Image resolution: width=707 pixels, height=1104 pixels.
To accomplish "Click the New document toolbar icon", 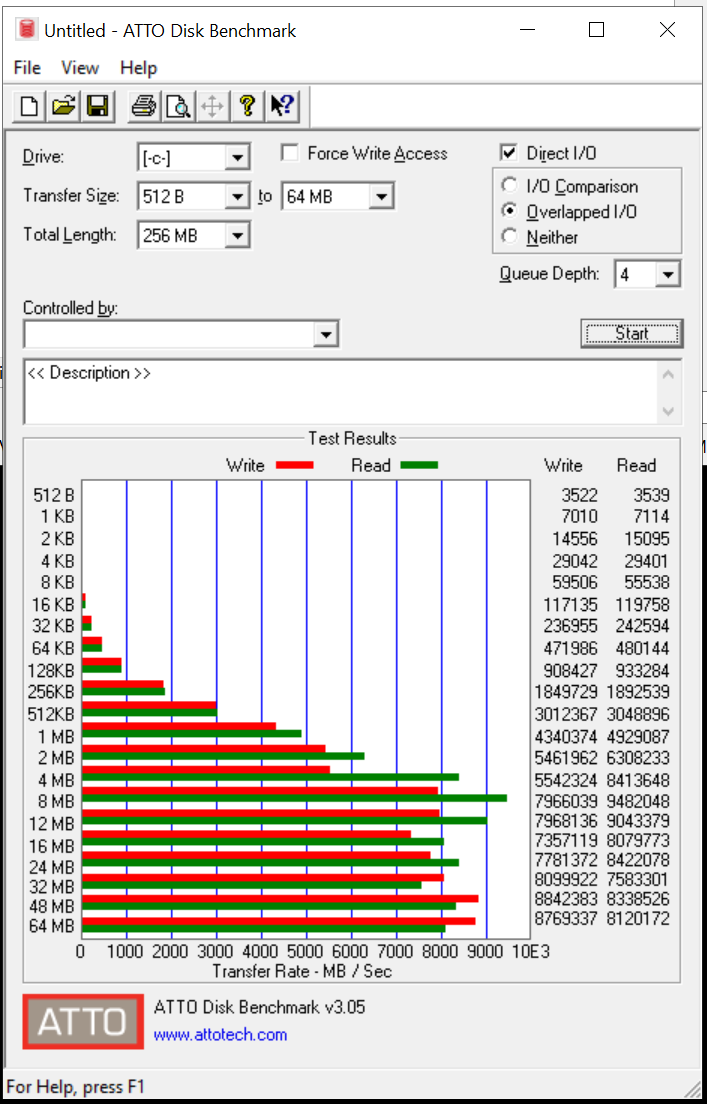I will click(30, 107).
